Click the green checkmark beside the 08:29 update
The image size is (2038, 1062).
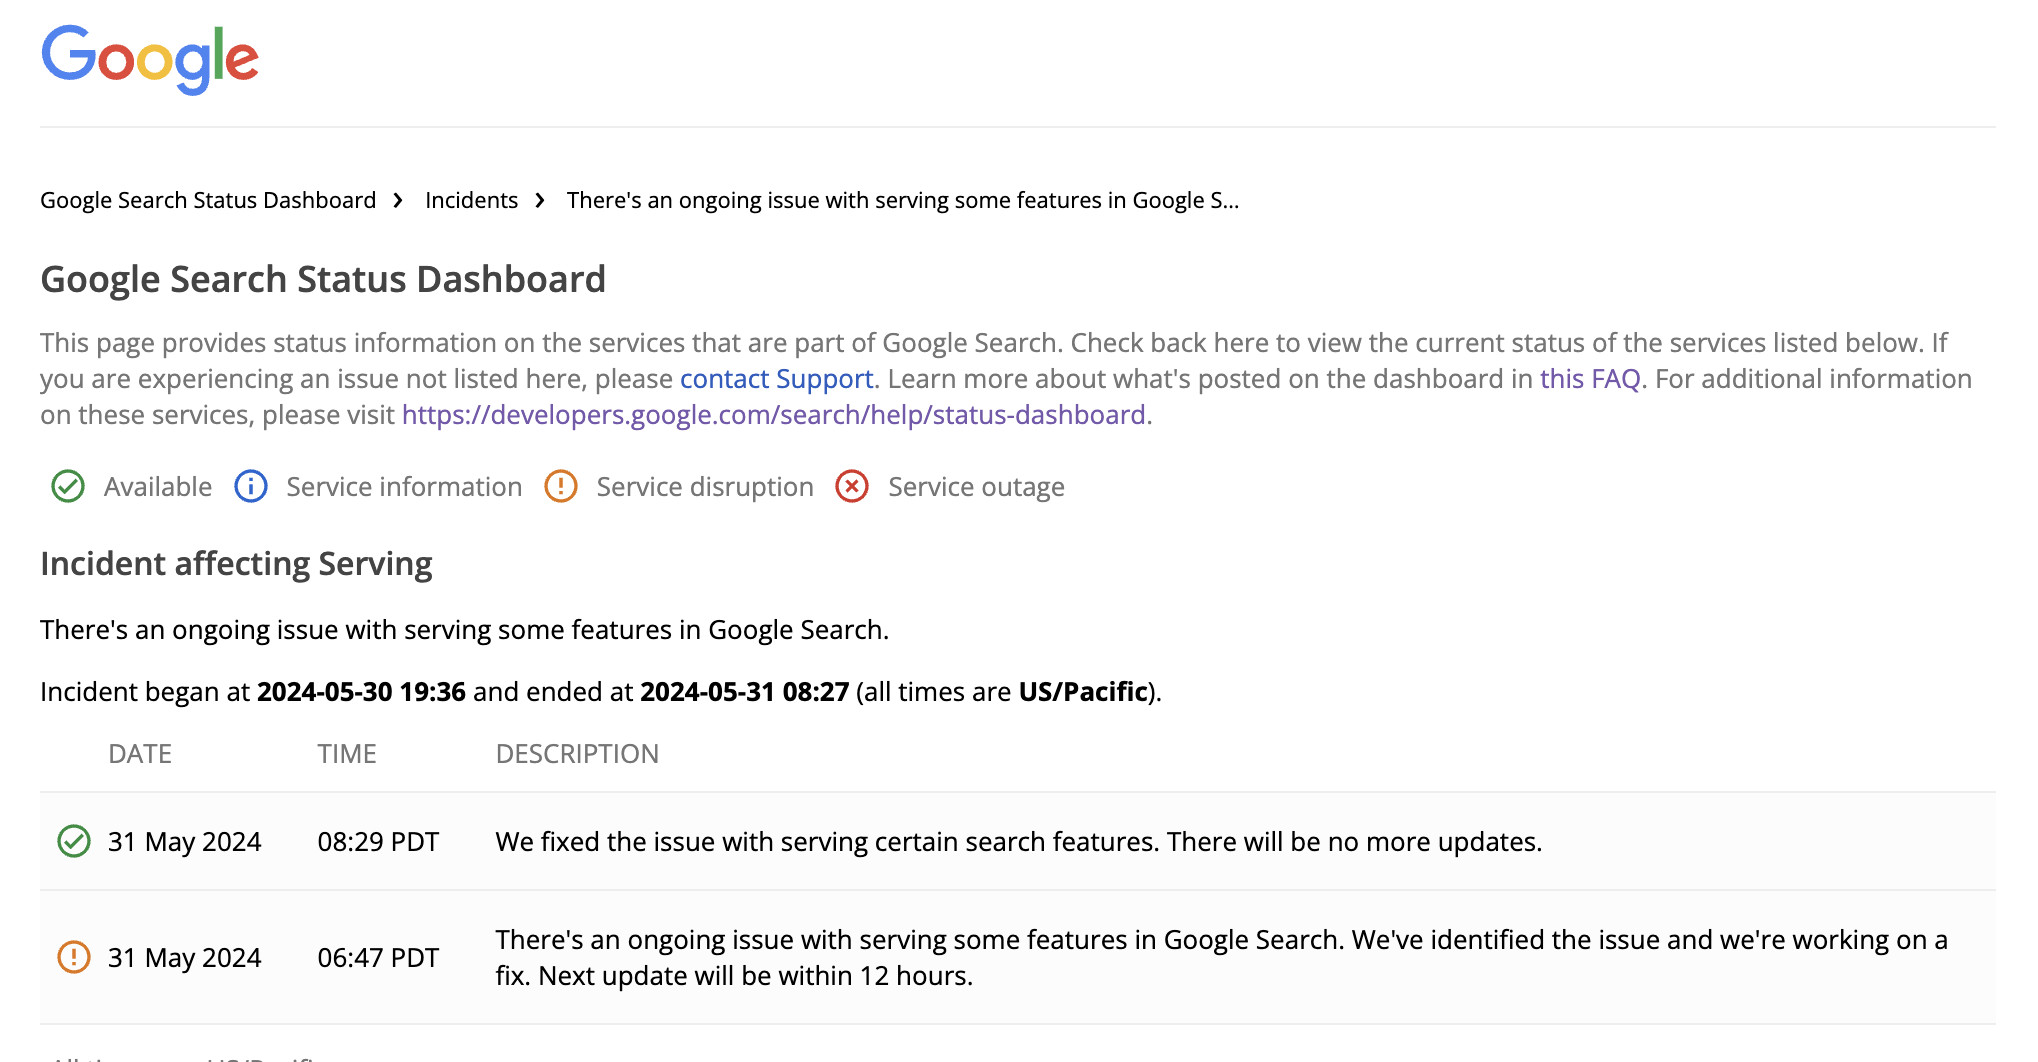75,841
